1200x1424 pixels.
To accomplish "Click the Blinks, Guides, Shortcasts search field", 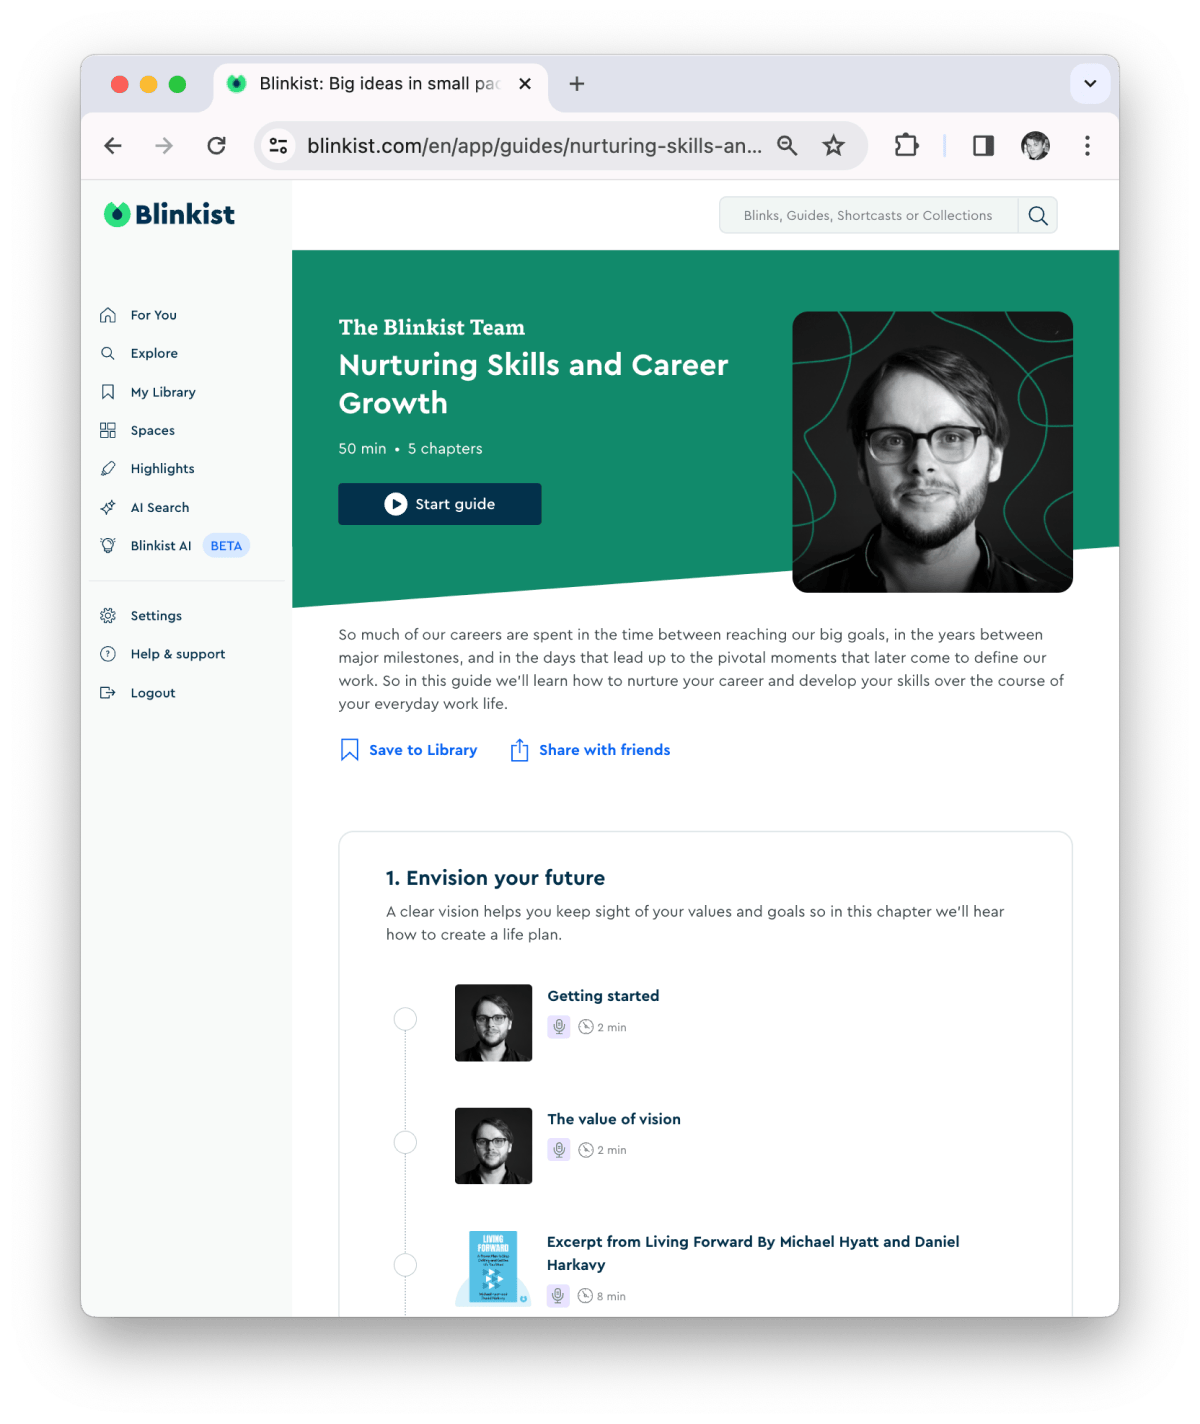I will point(868,215).
